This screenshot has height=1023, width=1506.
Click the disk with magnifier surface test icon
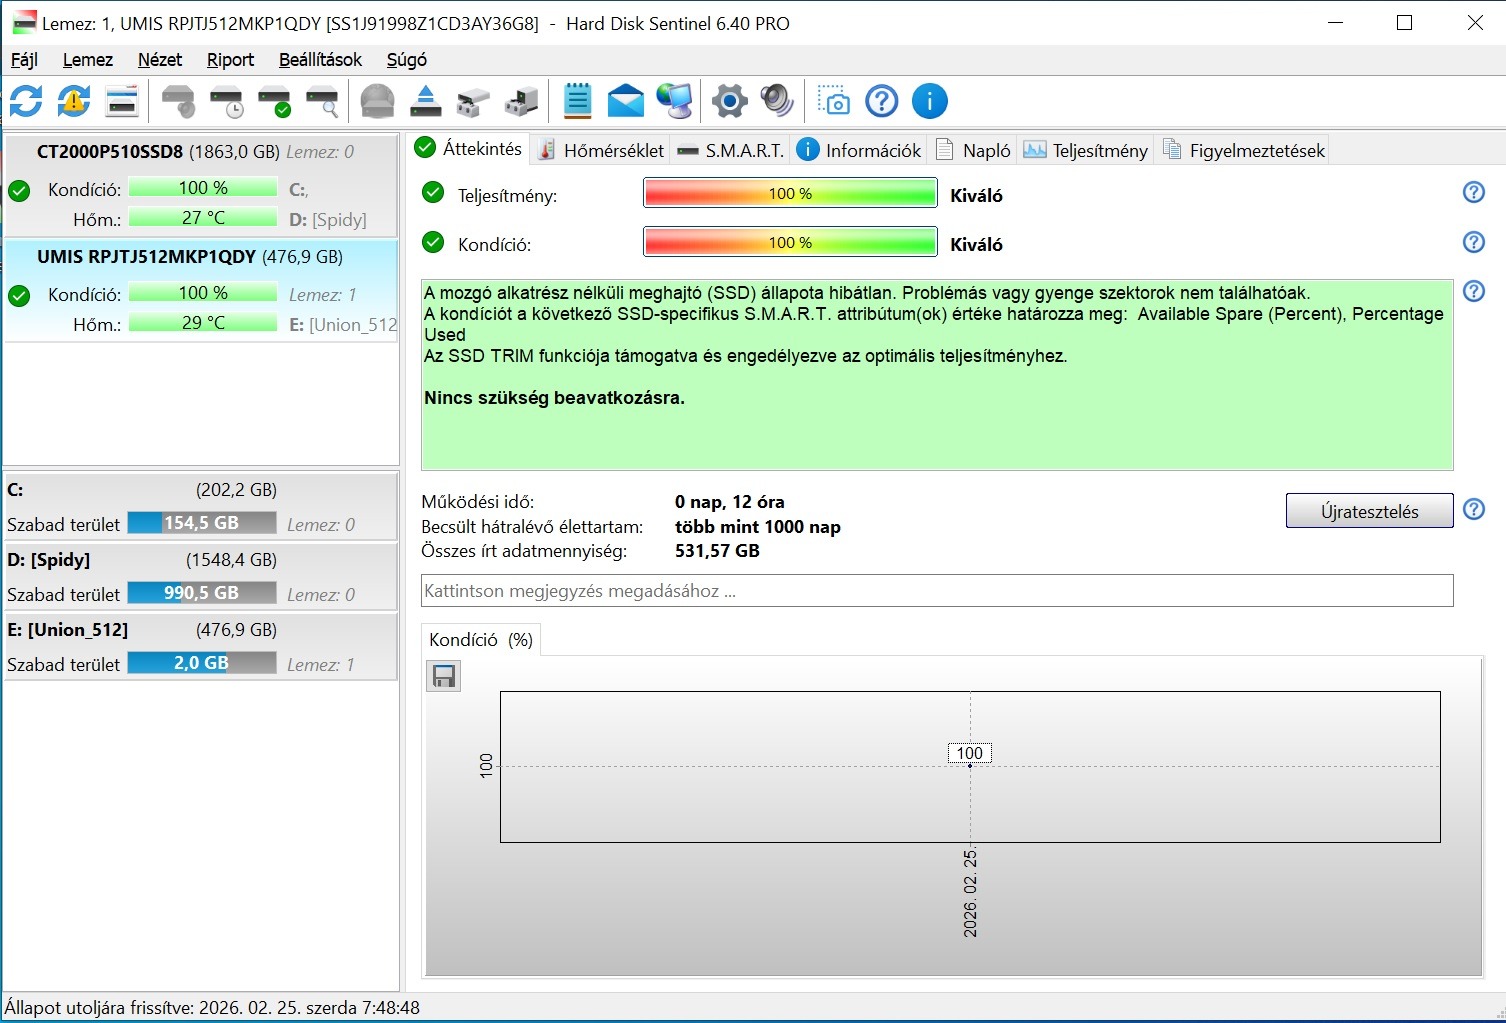323,101
